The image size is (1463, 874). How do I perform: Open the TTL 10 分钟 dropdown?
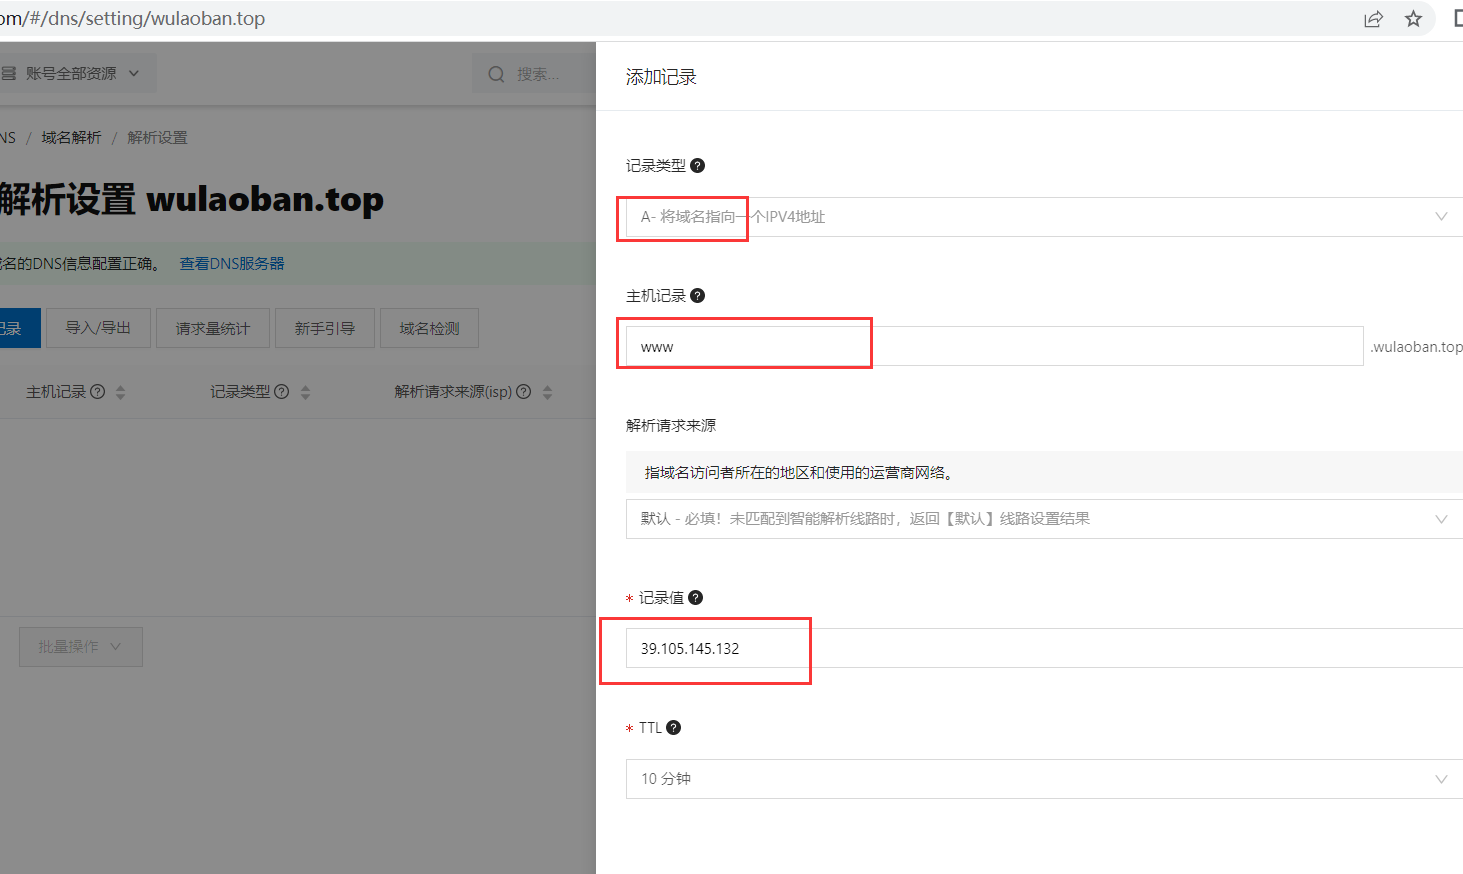click(1040, 779)
